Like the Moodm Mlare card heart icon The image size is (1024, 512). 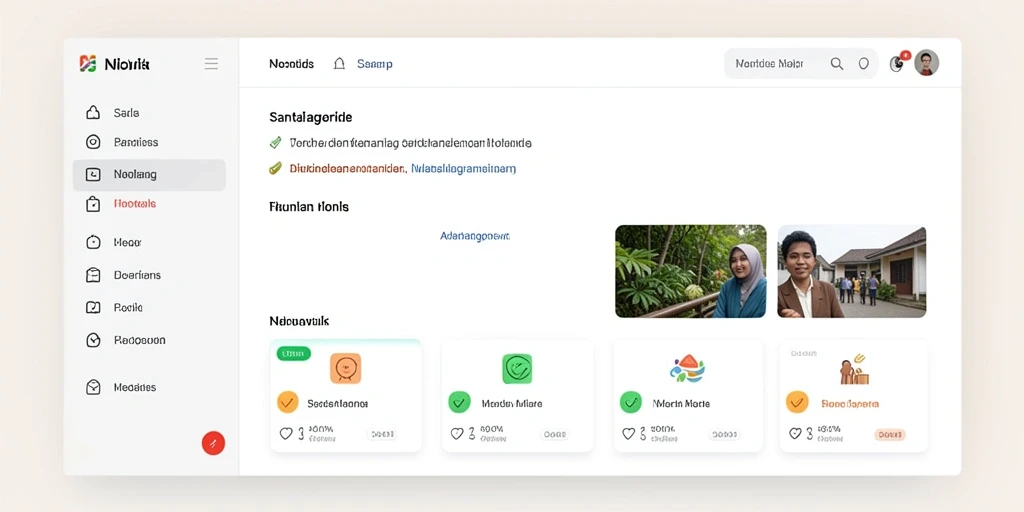457,434
